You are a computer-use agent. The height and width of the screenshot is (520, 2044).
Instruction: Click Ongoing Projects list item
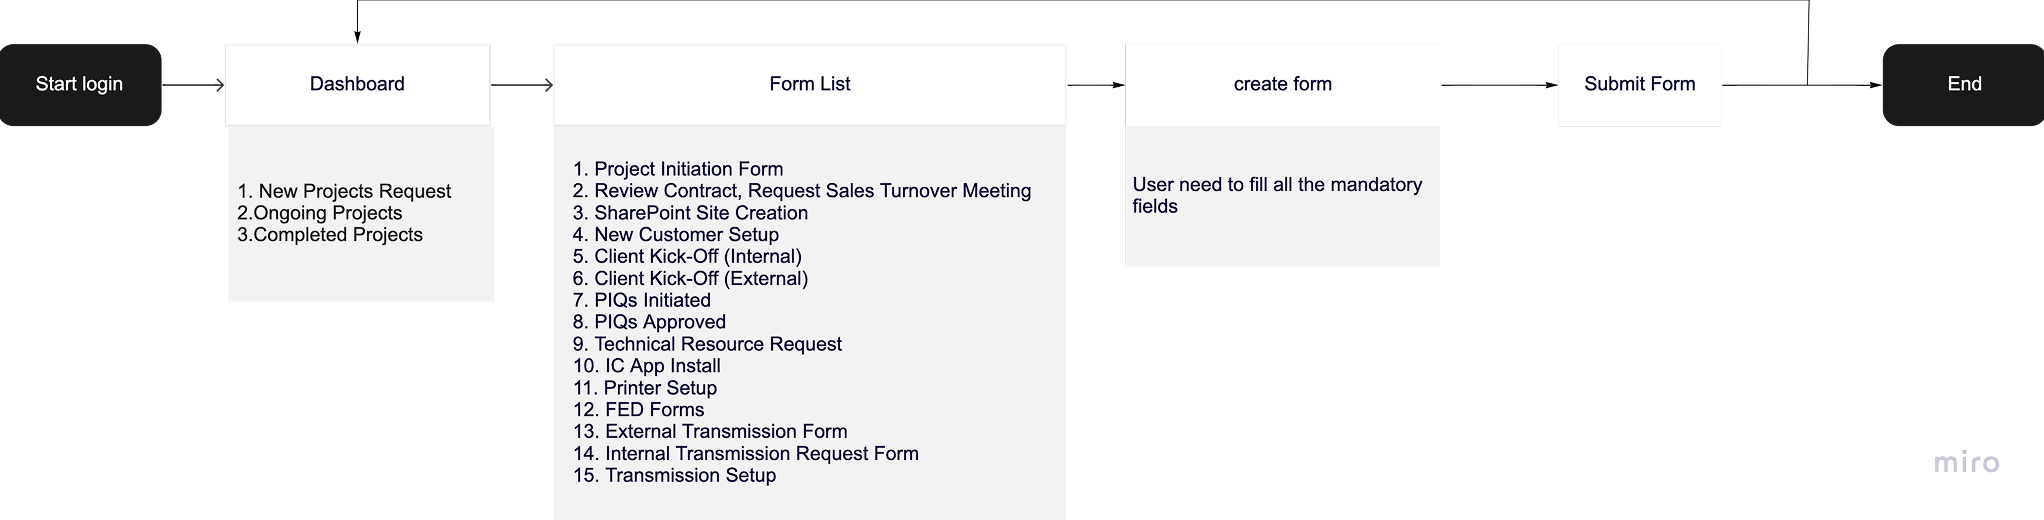pos(320,213)
